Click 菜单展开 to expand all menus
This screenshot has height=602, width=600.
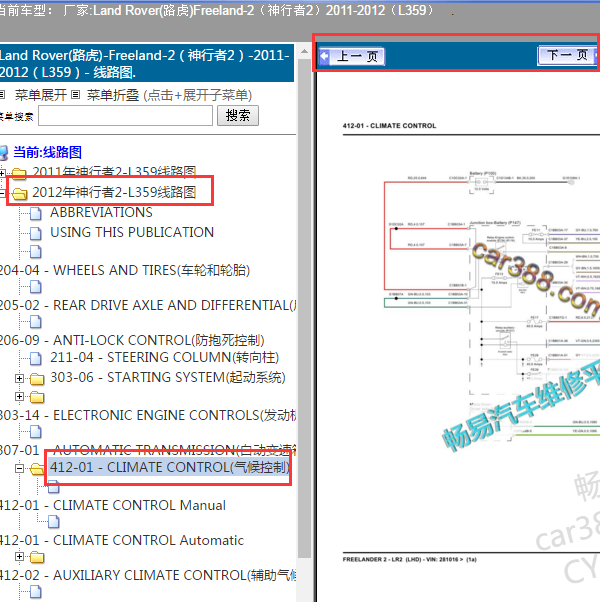point(40,95)
